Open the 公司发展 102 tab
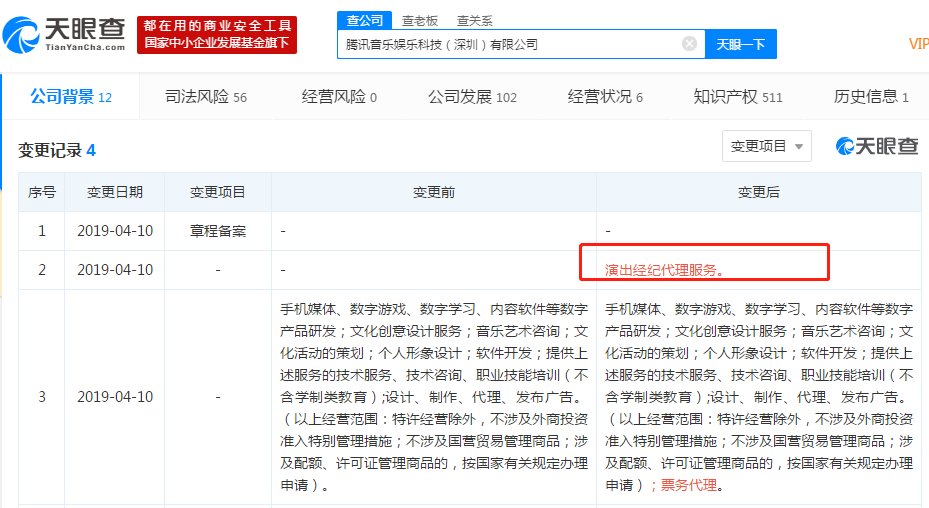Image resolution: width=929 pixels, height=508 pixels. (x=472, y=97)
